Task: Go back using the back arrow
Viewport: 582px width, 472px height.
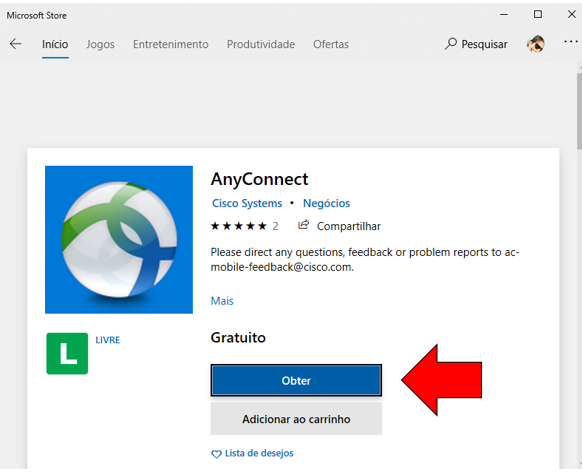Action: click(15, 44)
